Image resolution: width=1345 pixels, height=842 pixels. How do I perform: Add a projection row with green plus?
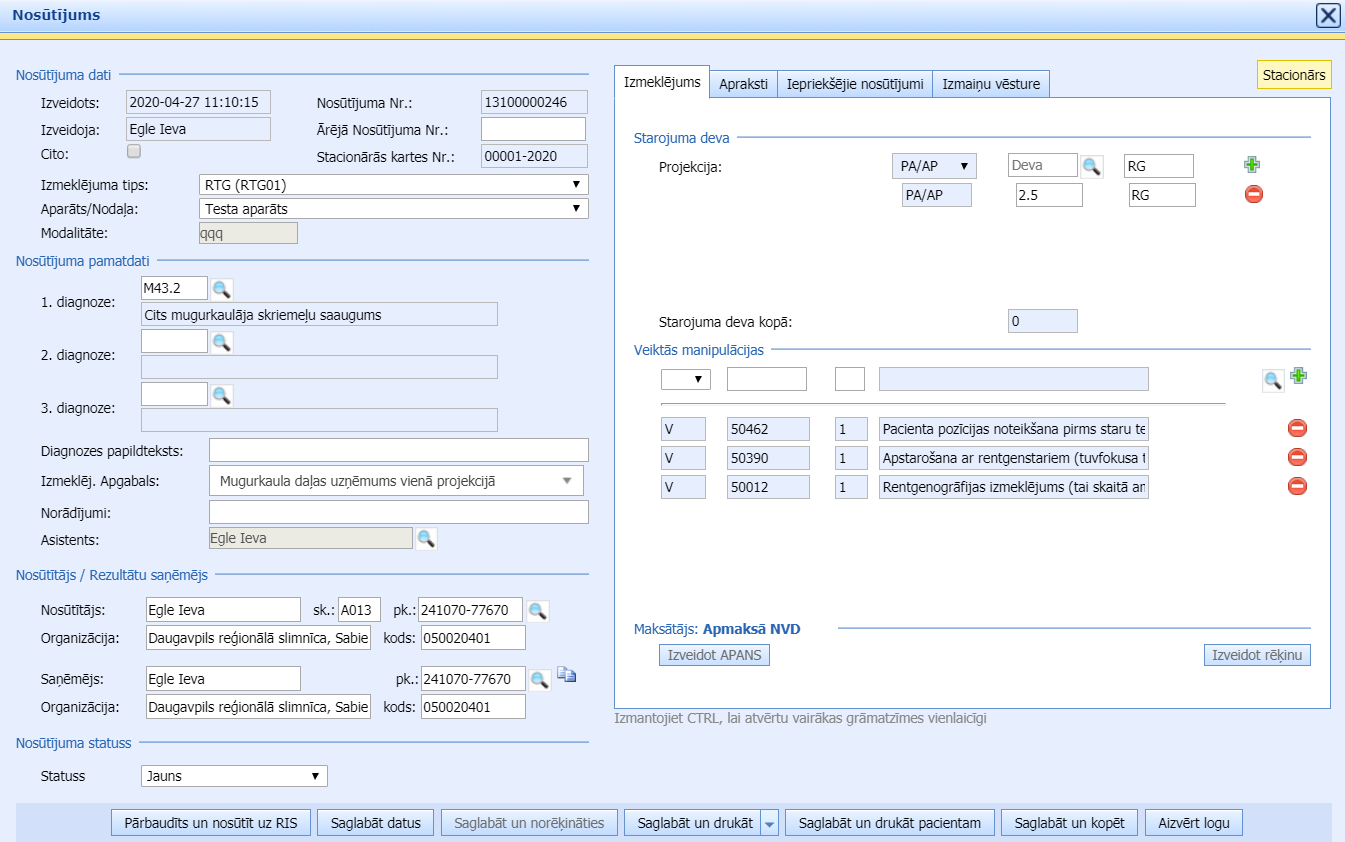pyautogui.click(x=1252, y=165)
